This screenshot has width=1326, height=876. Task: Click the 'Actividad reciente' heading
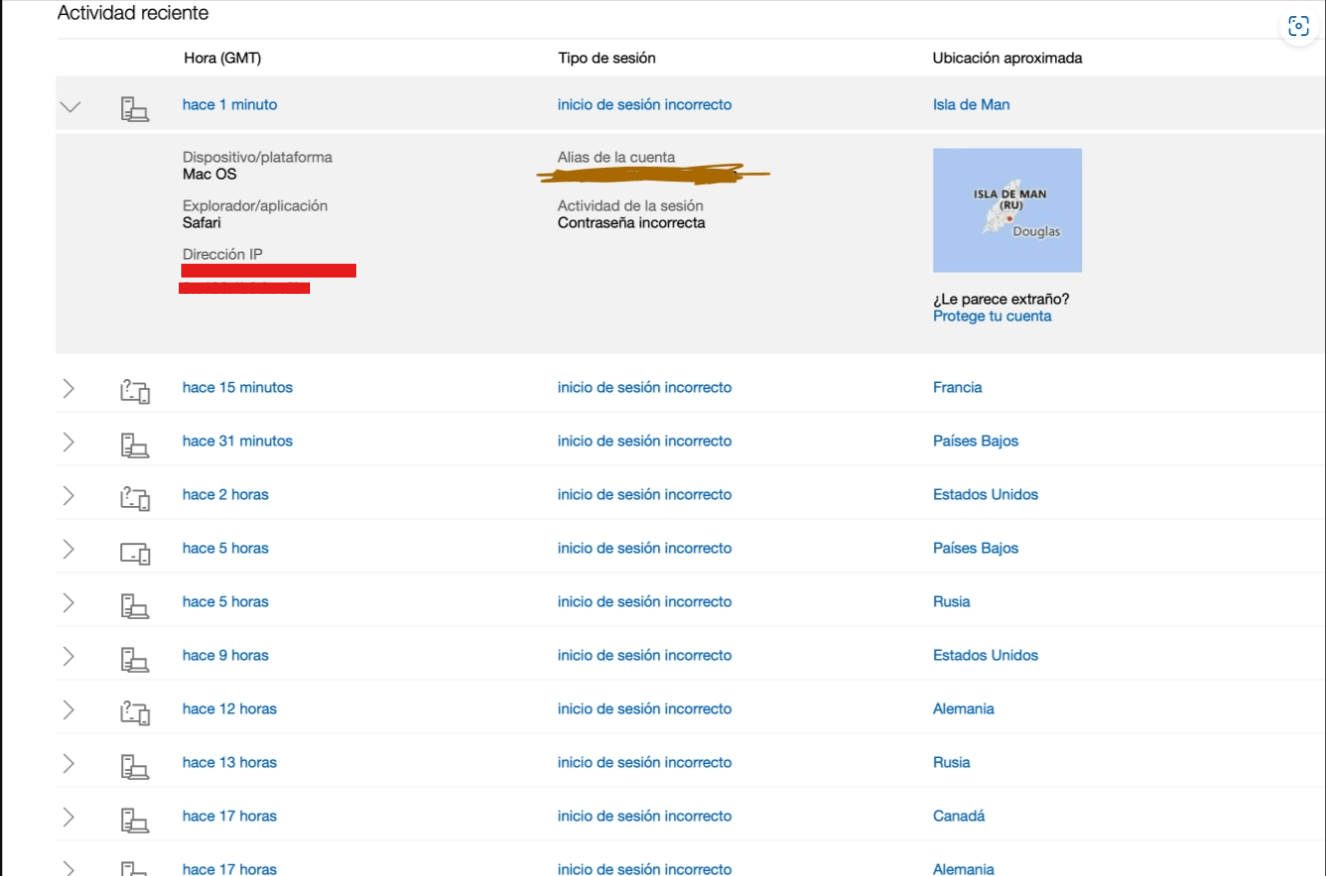133,14
